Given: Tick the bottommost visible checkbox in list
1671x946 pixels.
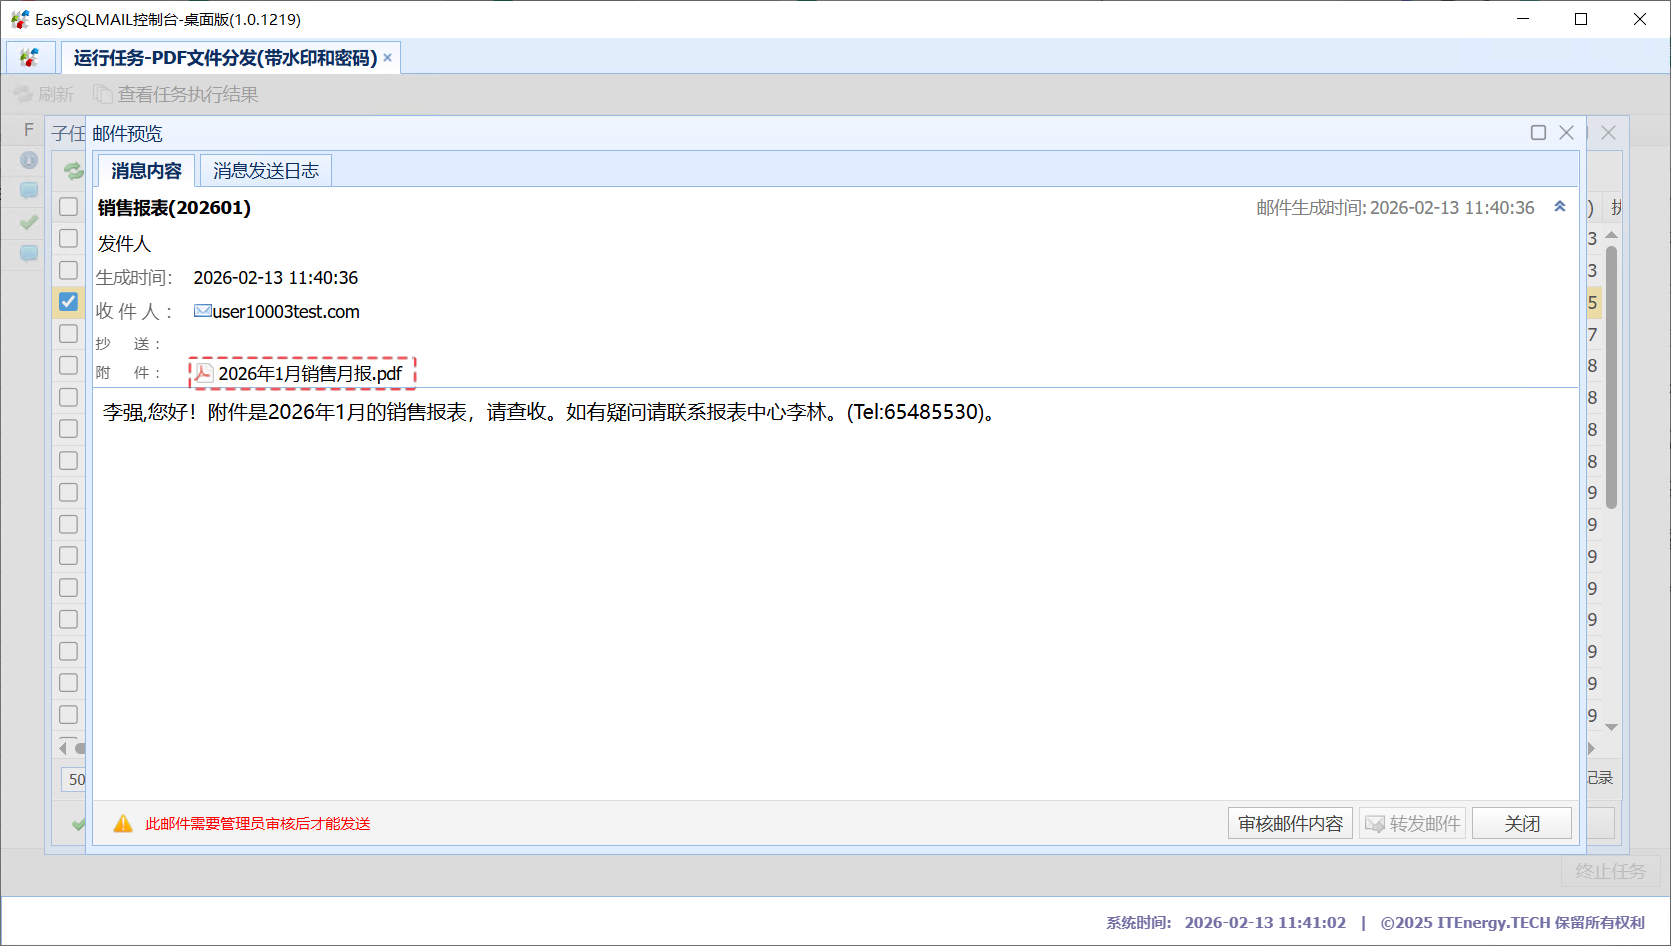Looking at the screenshot, I should tap(68, 714).
